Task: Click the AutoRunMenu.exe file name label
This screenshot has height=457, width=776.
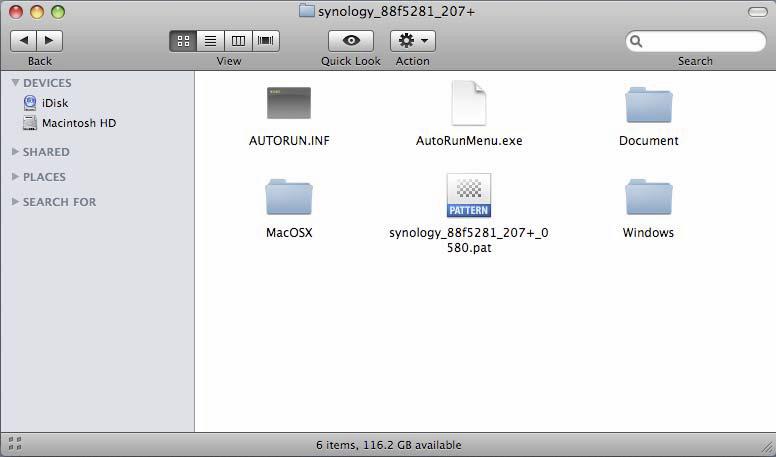Action: pyautogui.click(x=469, y=141)
